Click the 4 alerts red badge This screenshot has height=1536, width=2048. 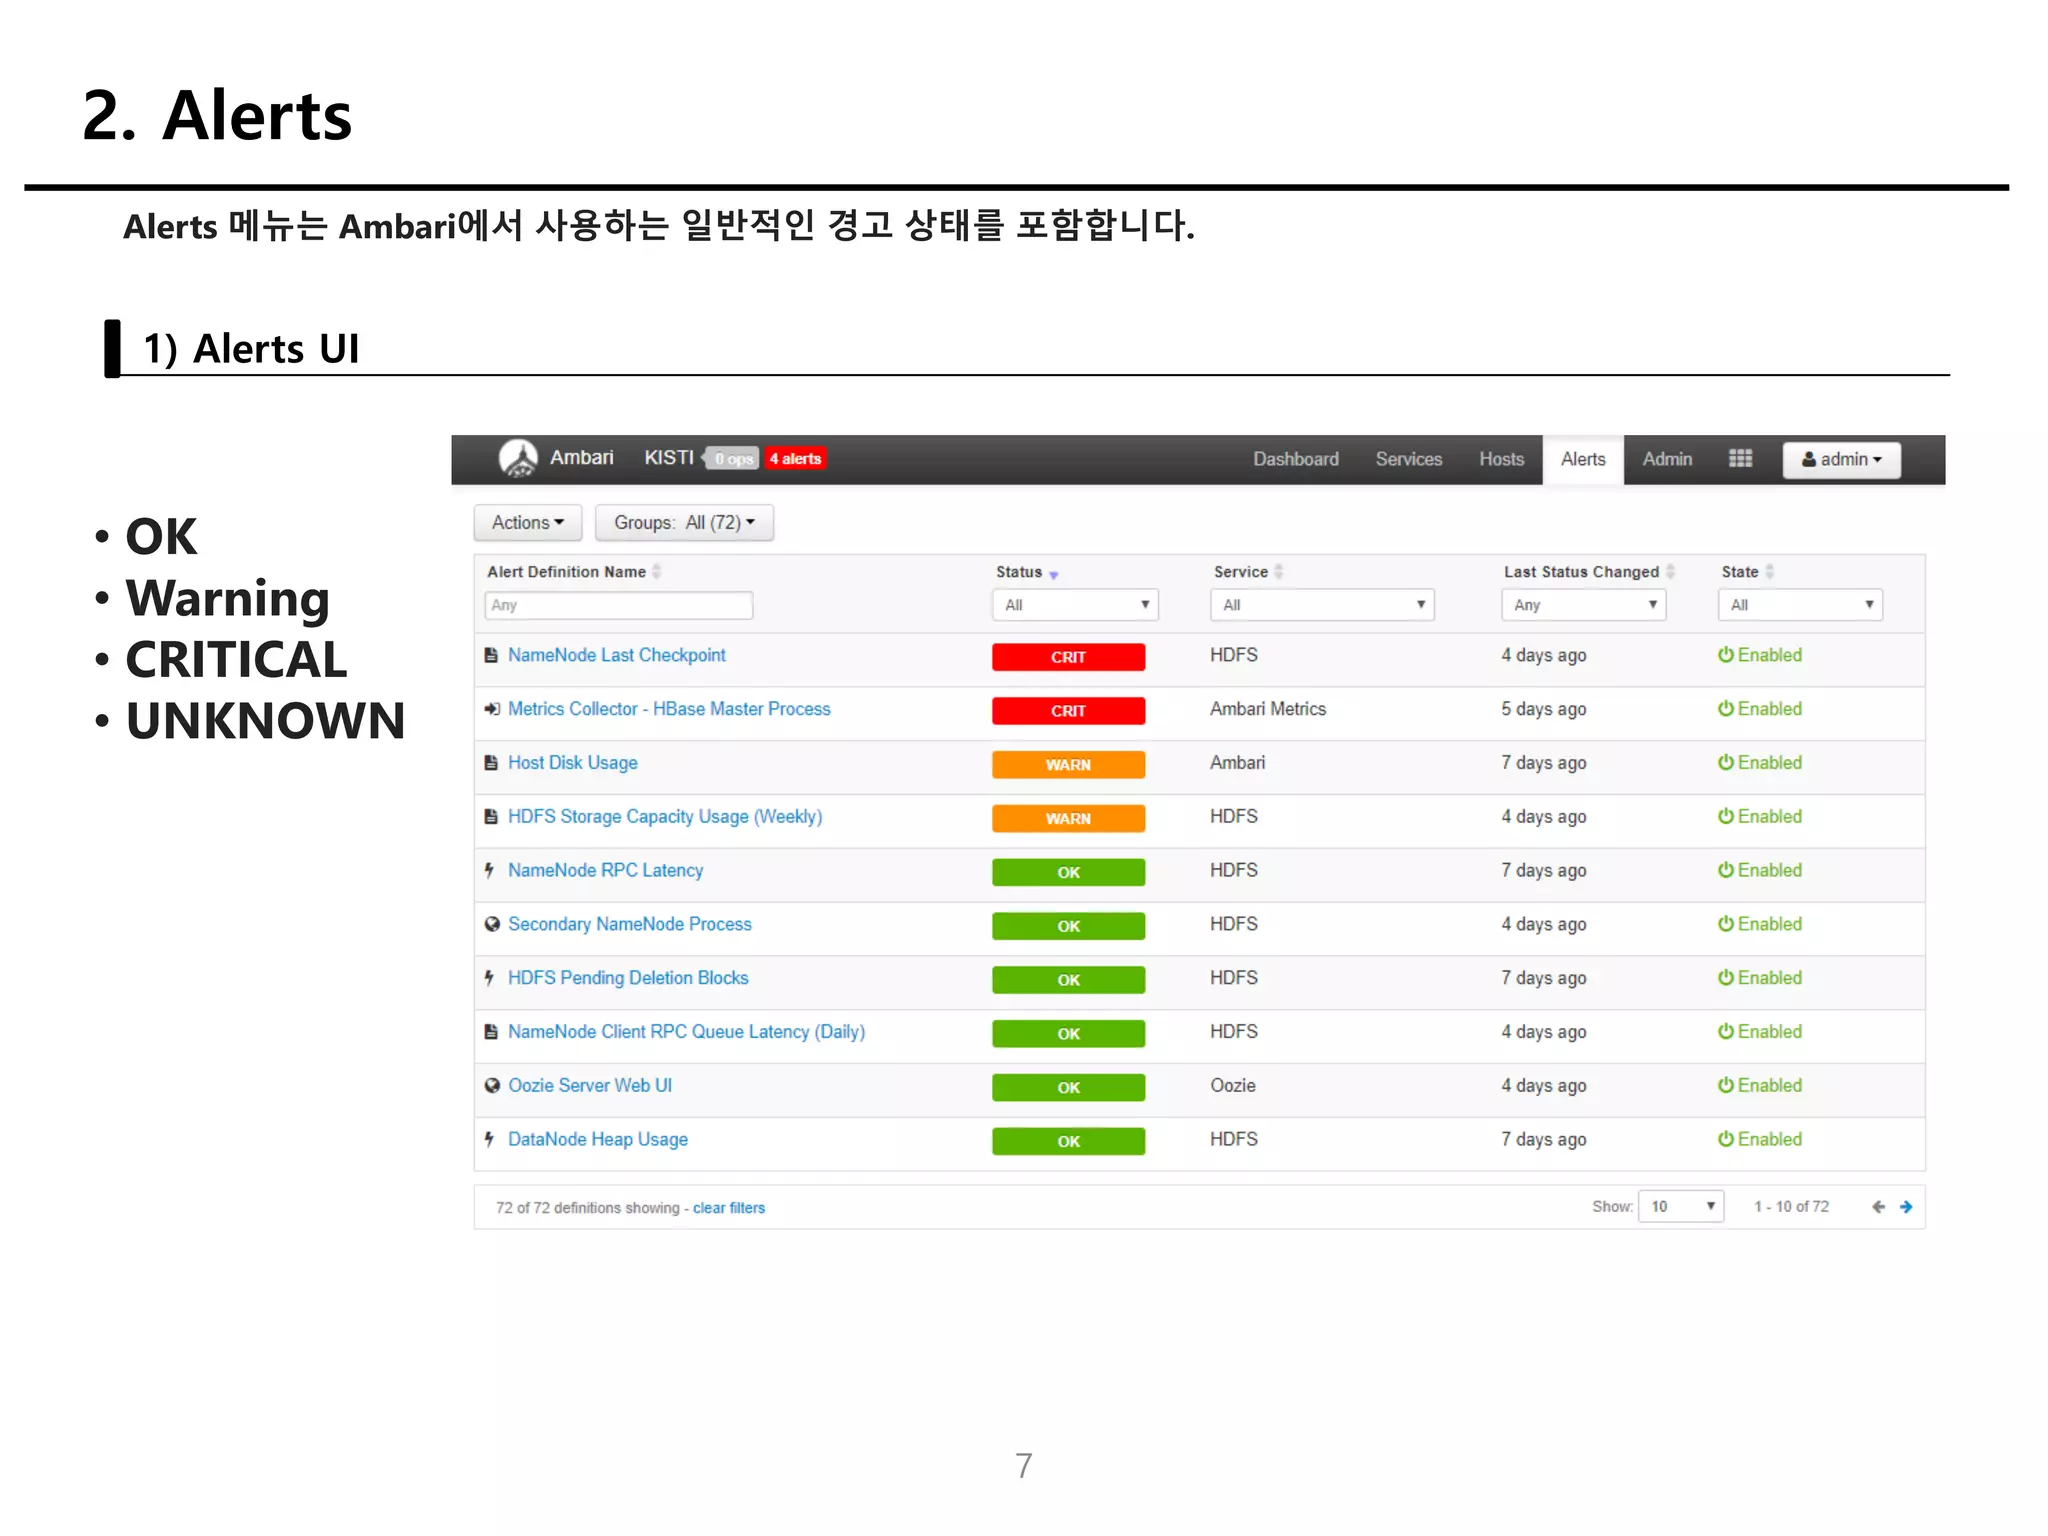796,459
